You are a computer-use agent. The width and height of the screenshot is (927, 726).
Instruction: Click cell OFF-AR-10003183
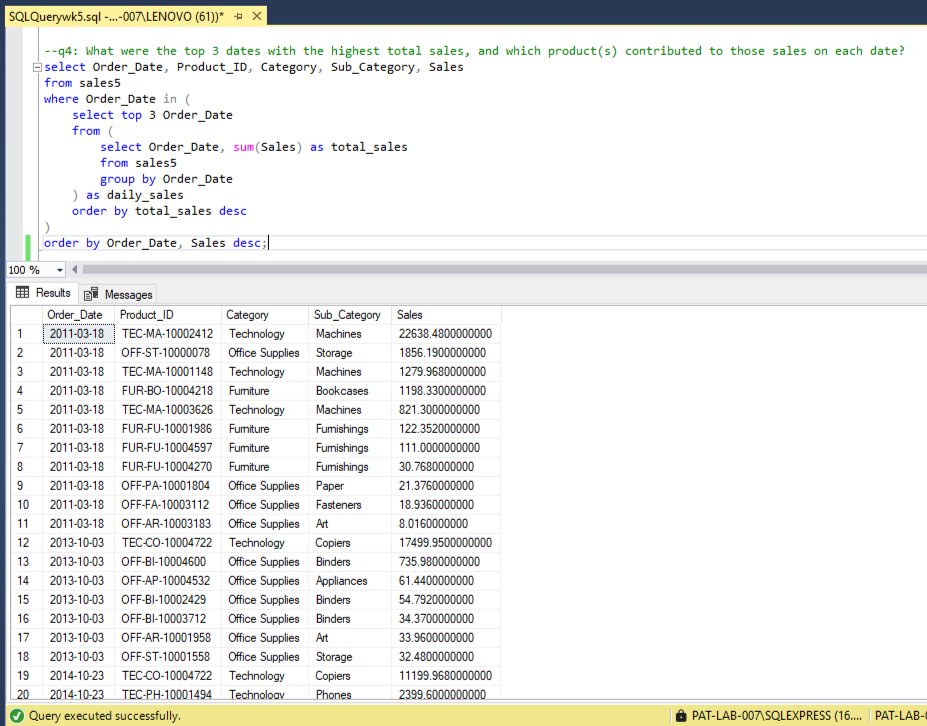[x=167, y=524]
